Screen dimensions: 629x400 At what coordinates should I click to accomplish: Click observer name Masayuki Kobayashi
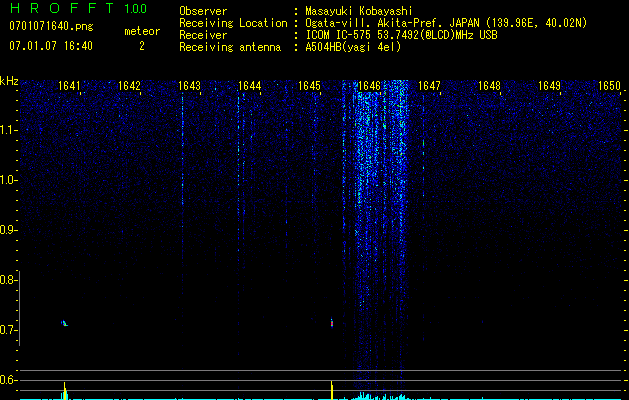359,11
